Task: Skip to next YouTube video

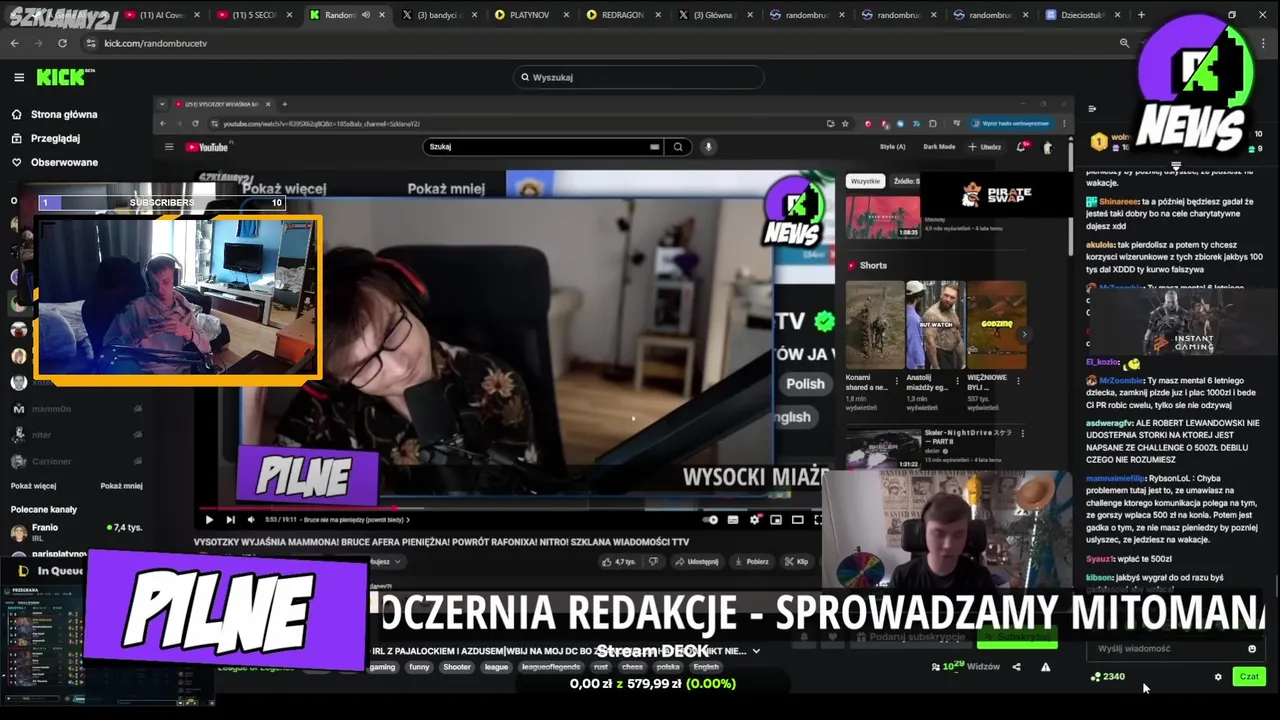Action: pos(230,520)
